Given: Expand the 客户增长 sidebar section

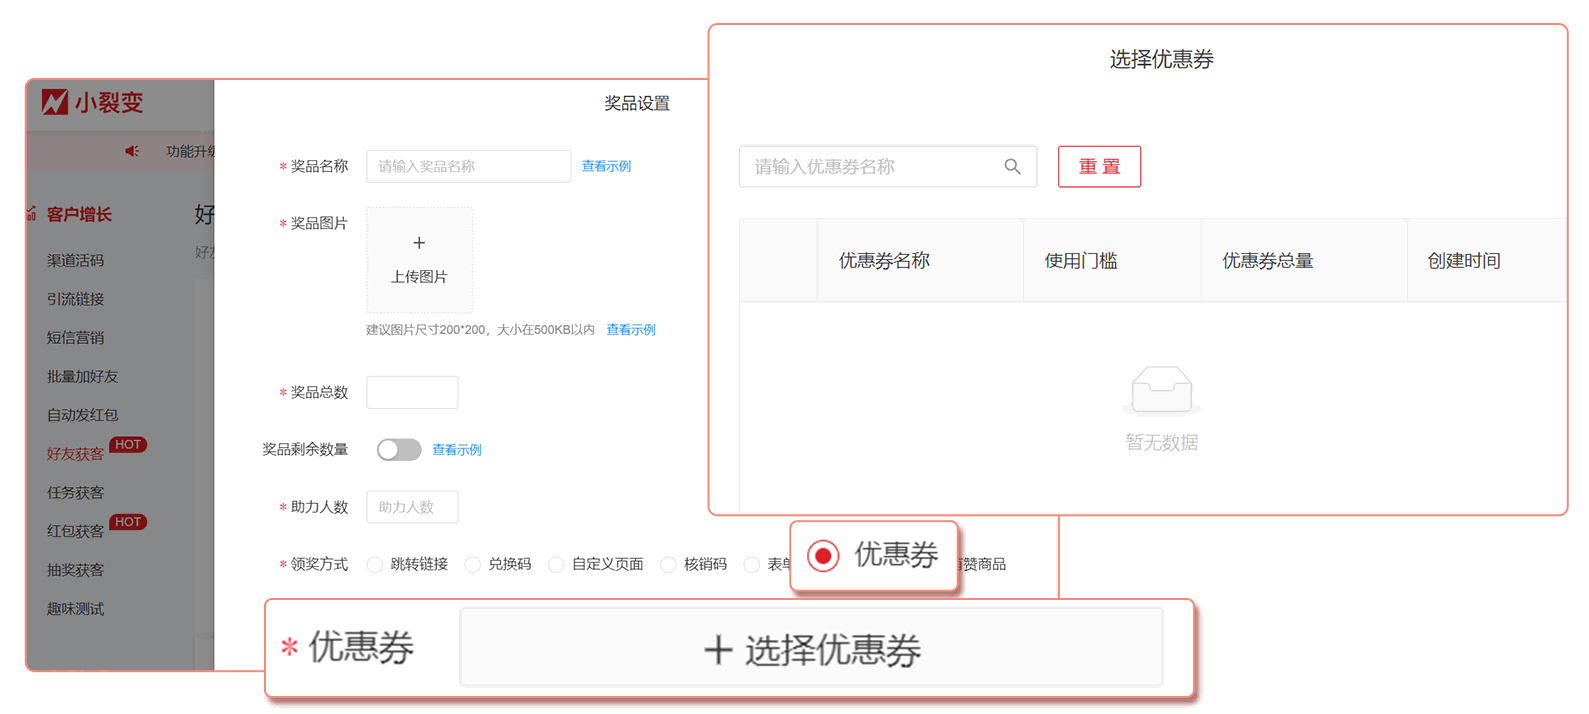Looking at the screenshot, I should click(79, 215).
